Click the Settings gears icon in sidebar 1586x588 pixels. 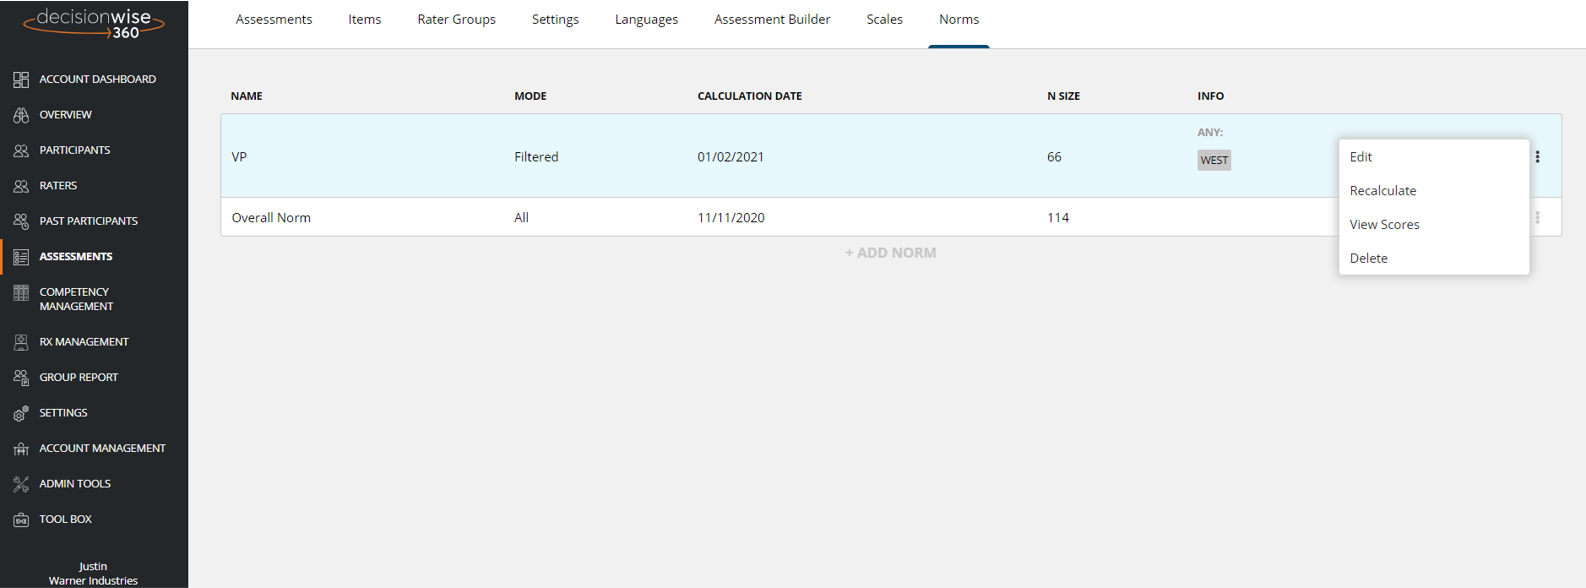tap(21, 413)
